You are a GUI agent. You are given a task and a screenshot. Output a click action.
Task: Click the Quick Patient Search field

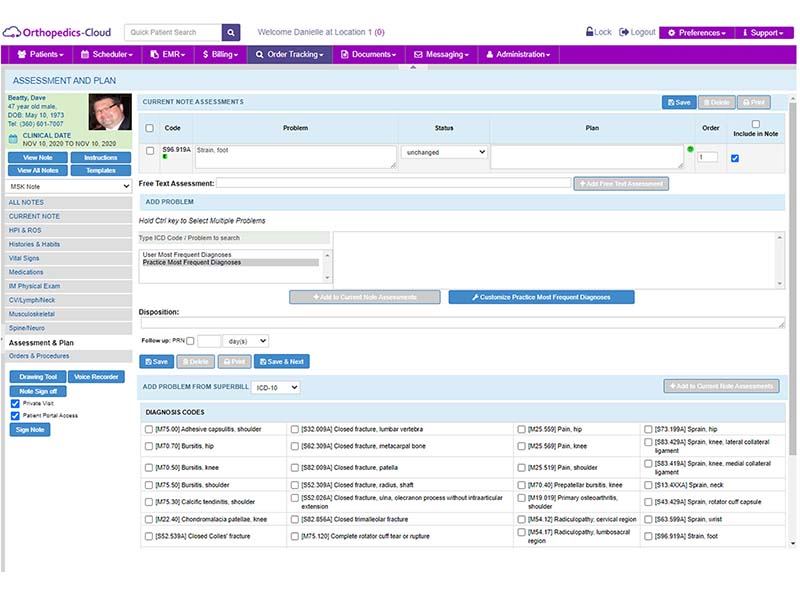tap(173, 32)
